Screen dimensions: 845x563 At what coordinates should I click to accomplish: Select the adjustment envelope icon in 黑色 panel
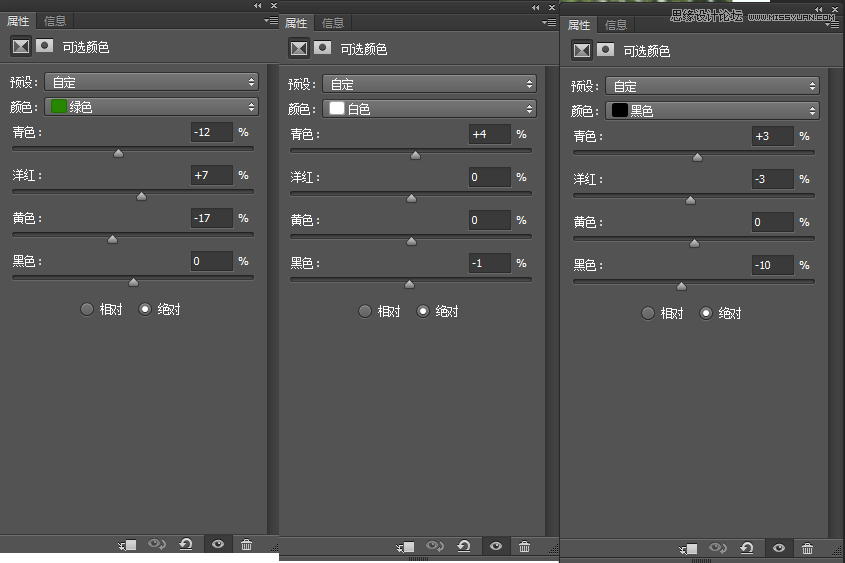pyautogui.click(x=581, y=50)
